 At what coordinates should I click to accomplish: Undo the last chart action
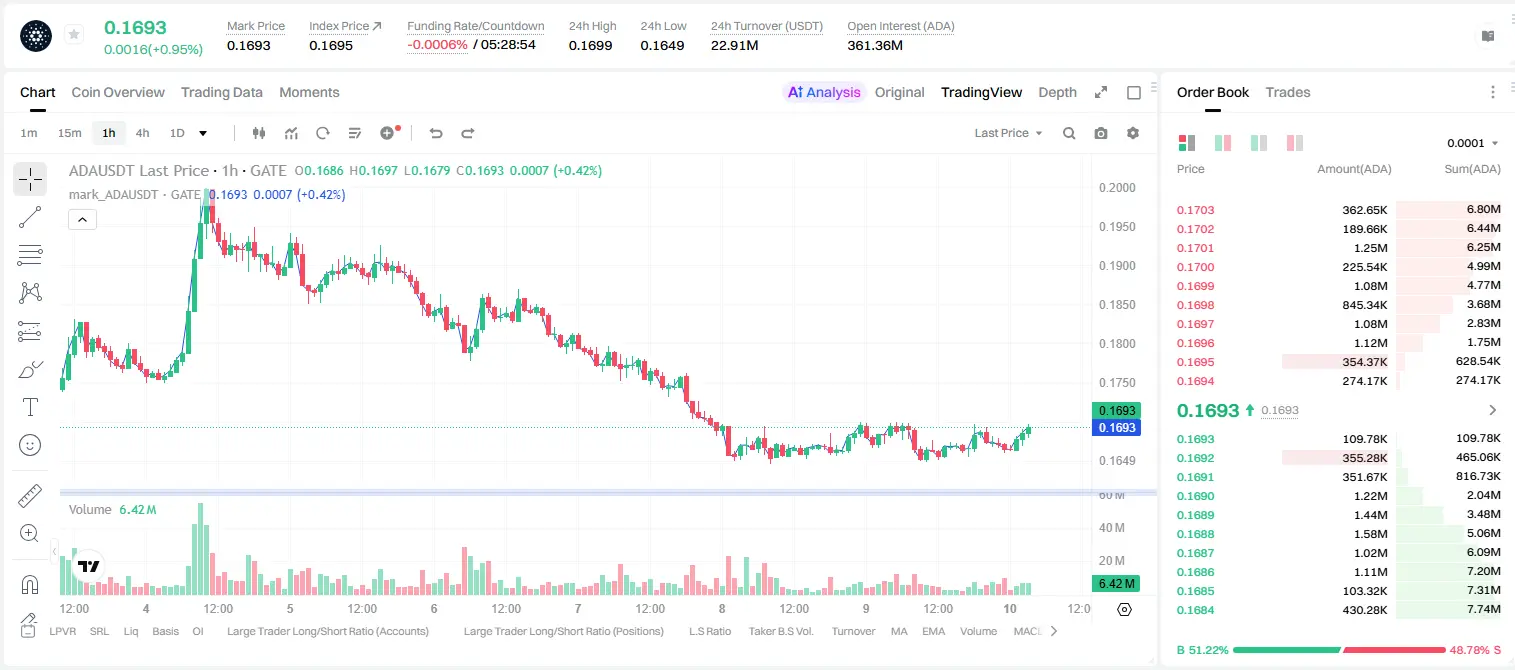point(435,133)
